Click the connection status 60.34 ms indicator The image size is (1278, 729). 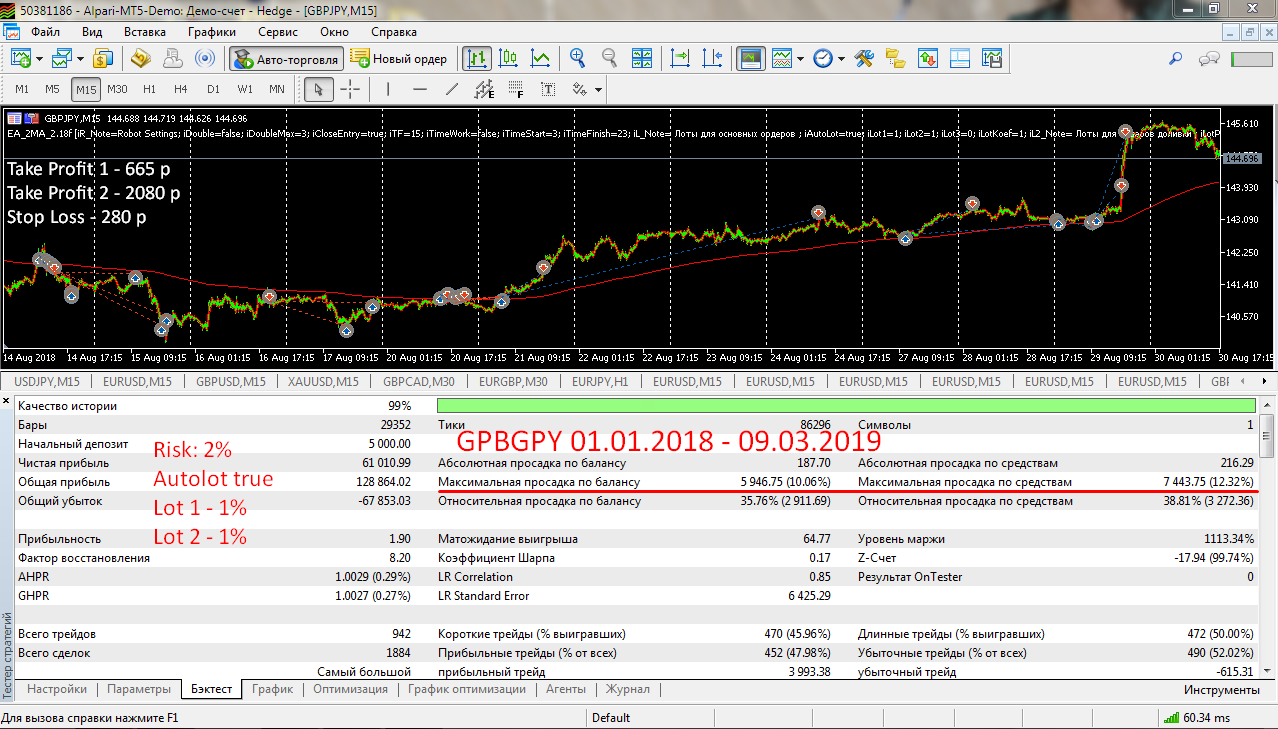coord(1197,717)
